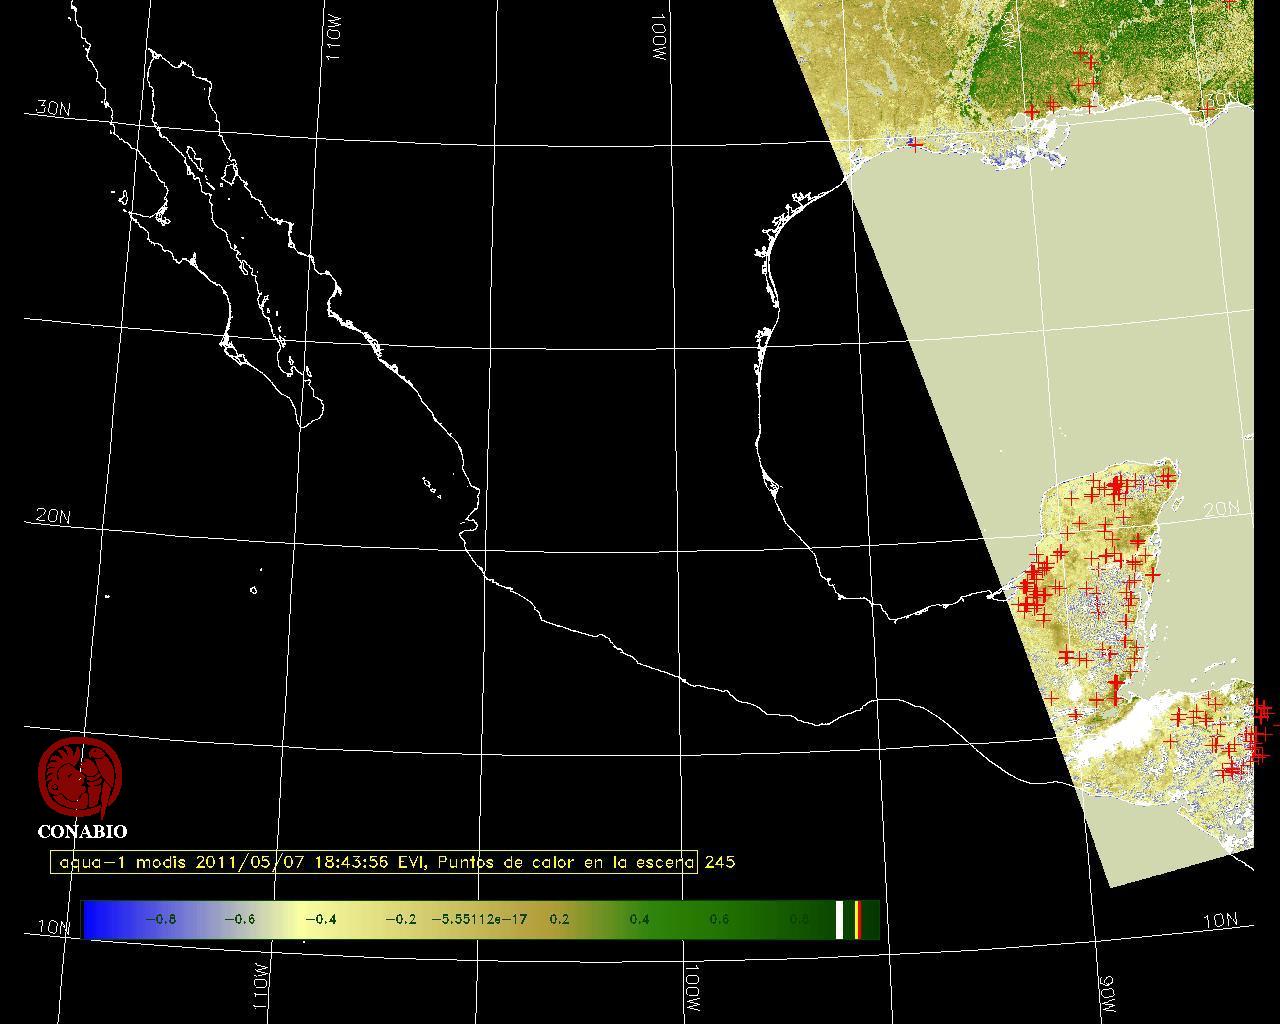Select the isolated red hot spot cross on Texas coast
The width and height of the screenshot is (1280, 1024).
click(914, 144)
